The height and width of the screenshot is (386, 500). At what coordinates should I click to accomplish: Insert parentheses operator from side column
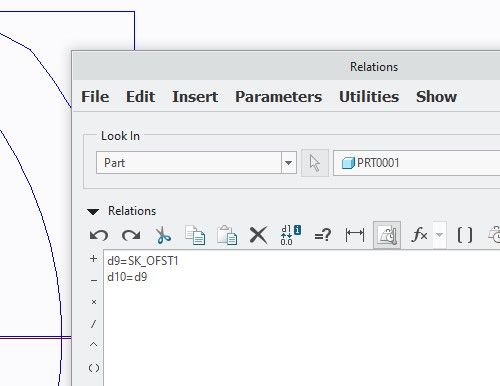94,368
